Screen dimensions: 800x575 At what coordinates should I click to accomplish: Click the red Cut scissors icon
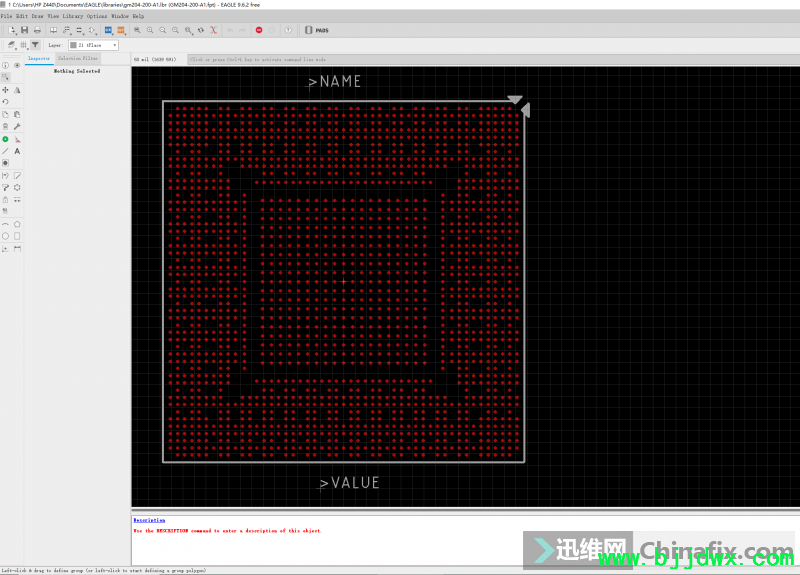coord(213,30)
